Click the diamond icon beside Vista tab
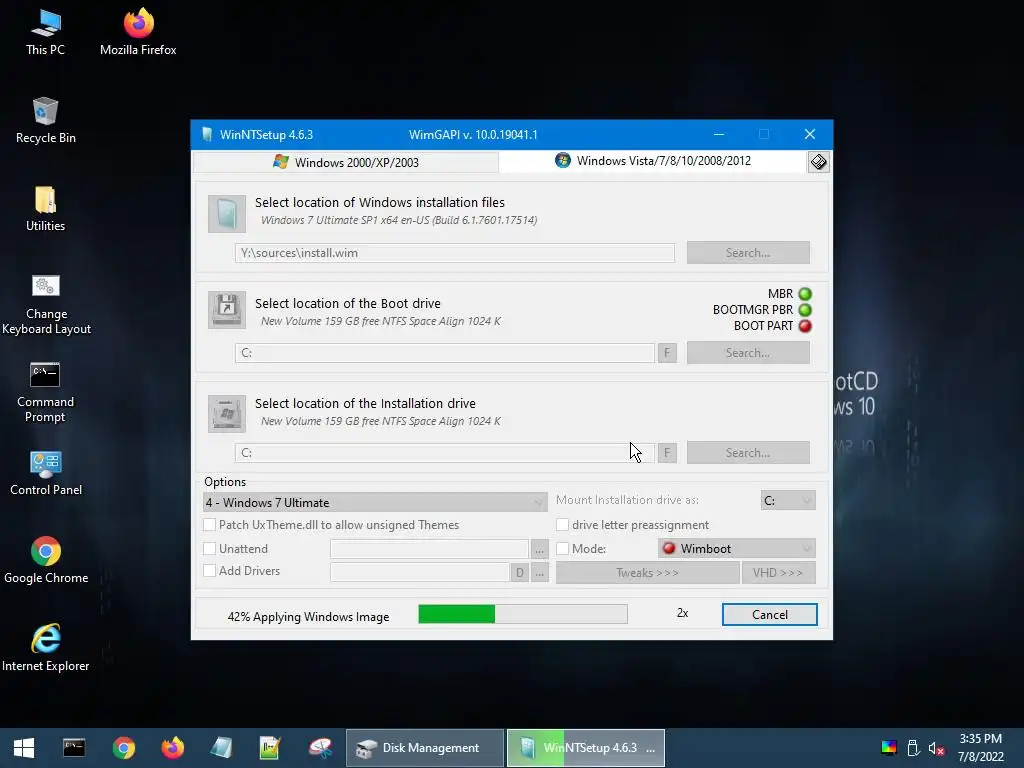 pyautogui.click(x=818, y=162)
